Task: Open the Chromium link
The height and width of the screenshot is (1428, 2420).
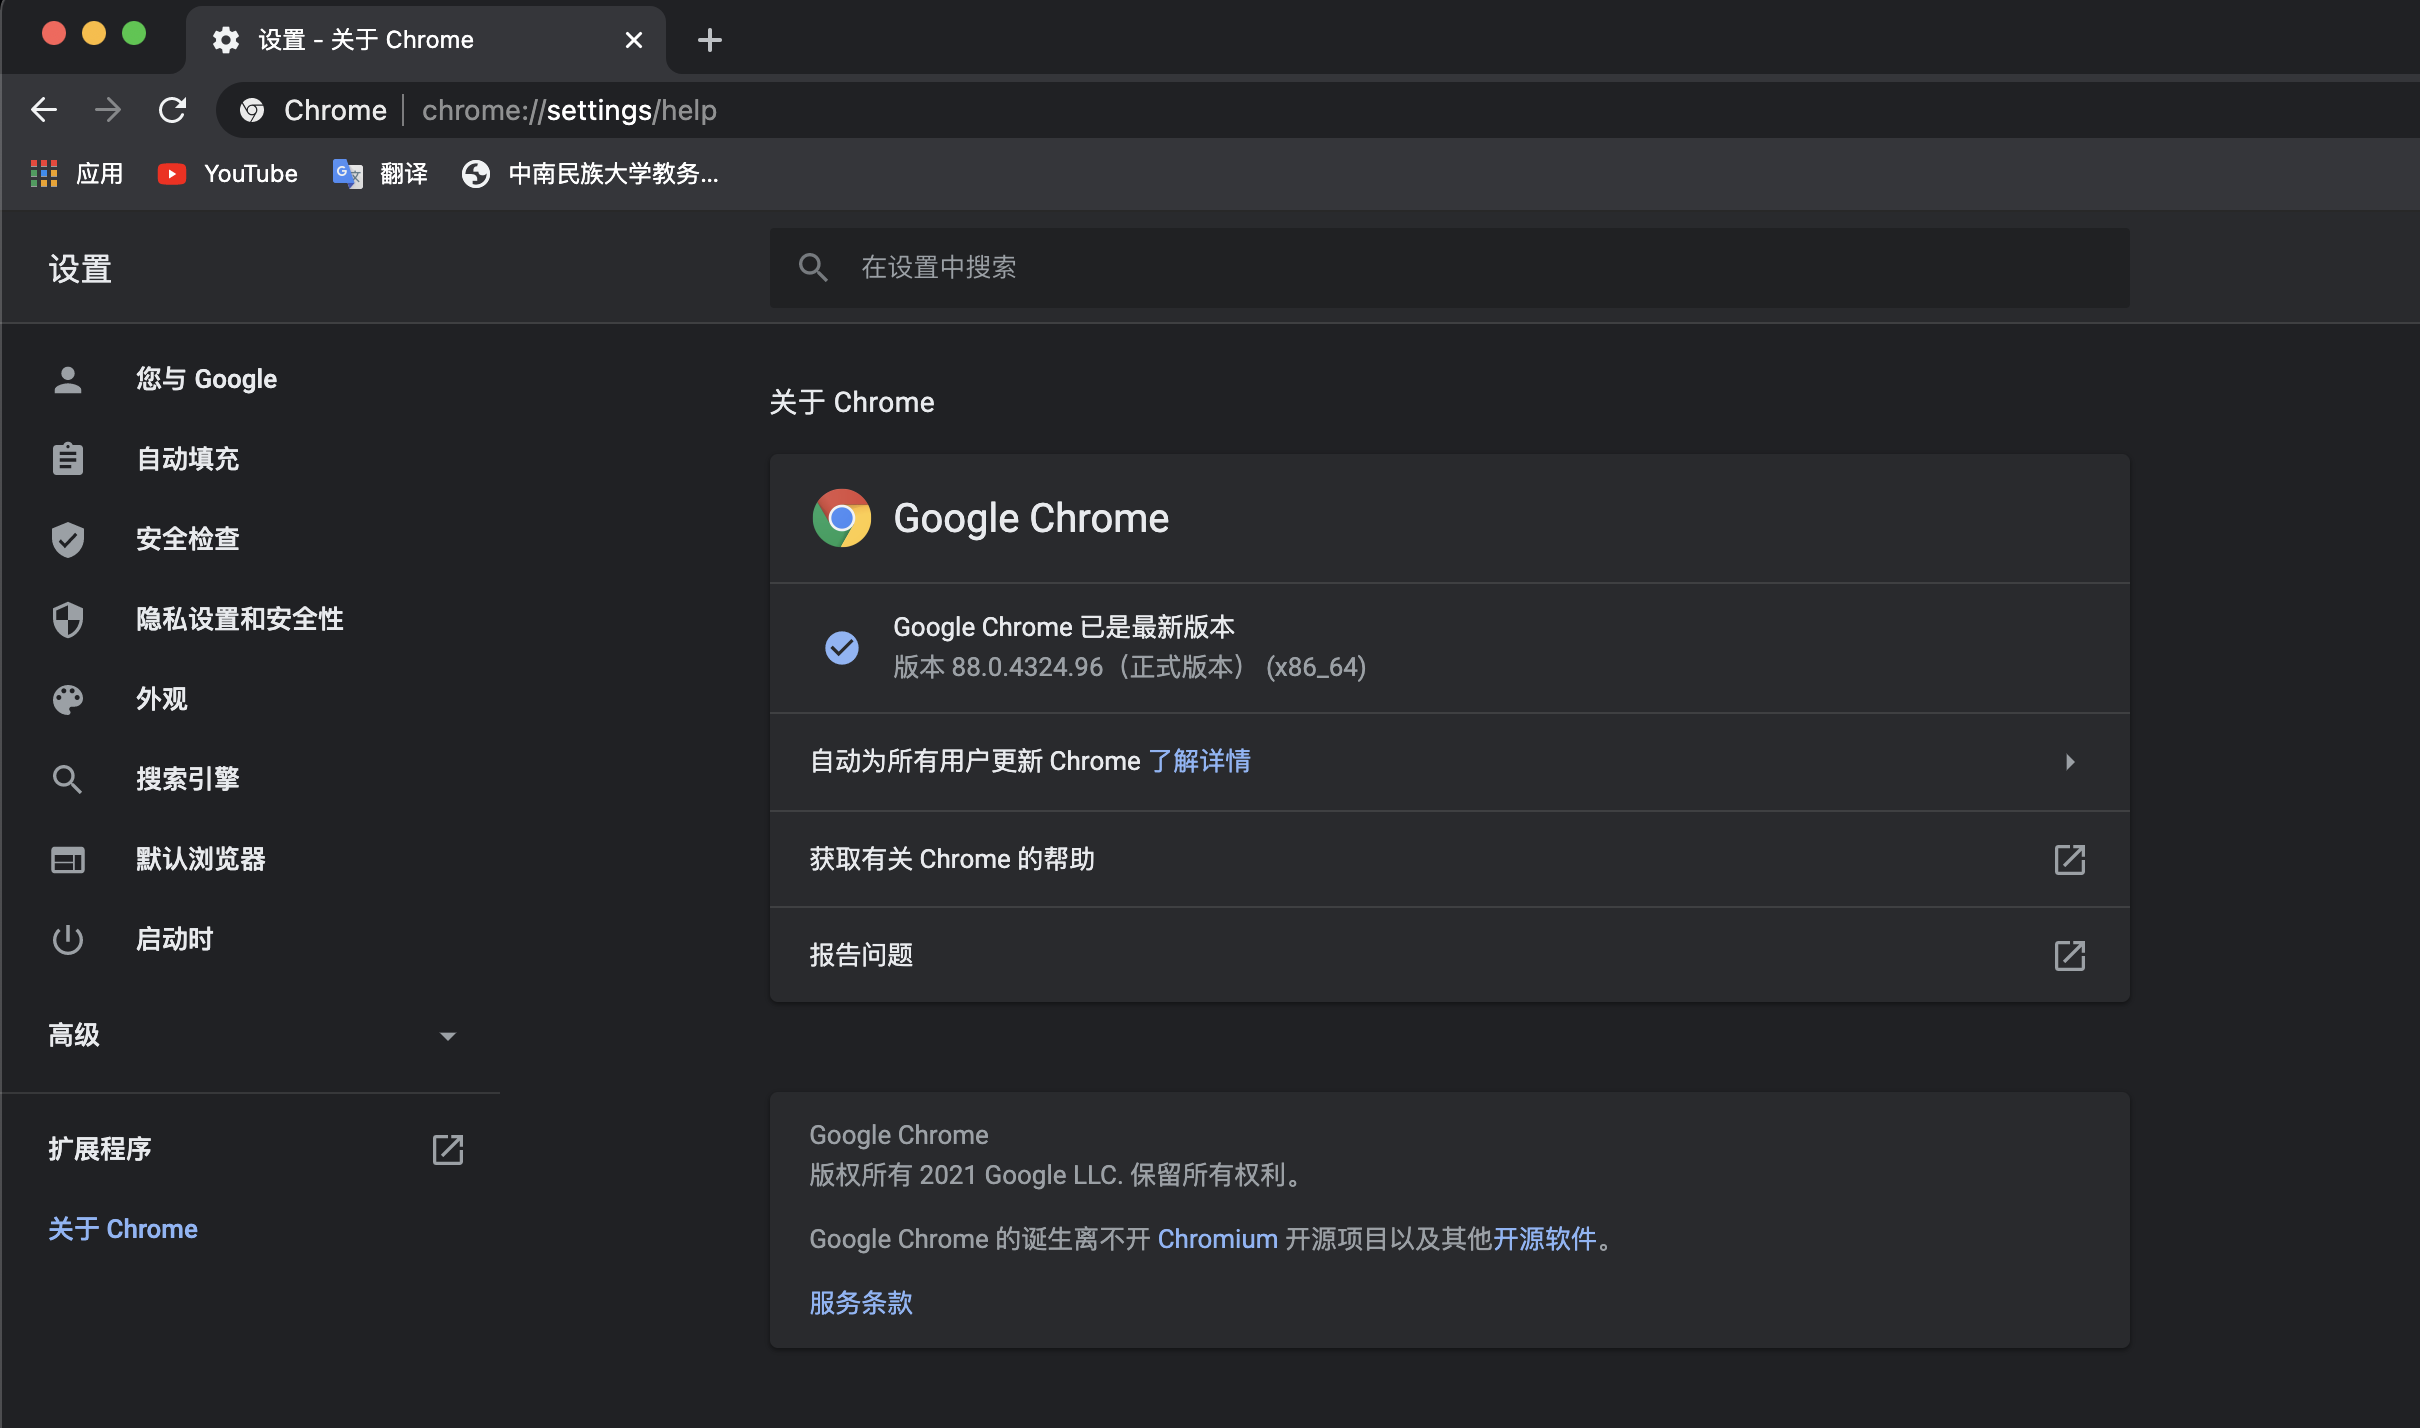Action: pyautogui.click(x=1217, y=1239)
